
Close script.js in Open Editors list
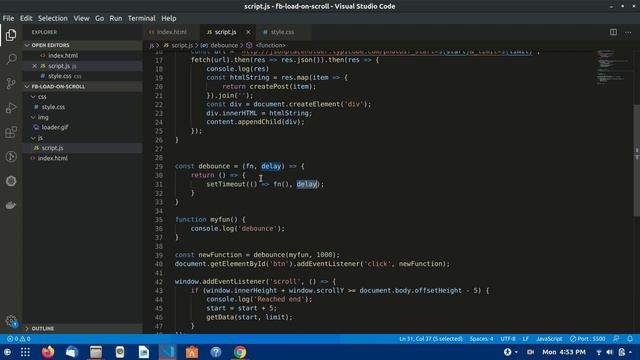tap(34, 66)
